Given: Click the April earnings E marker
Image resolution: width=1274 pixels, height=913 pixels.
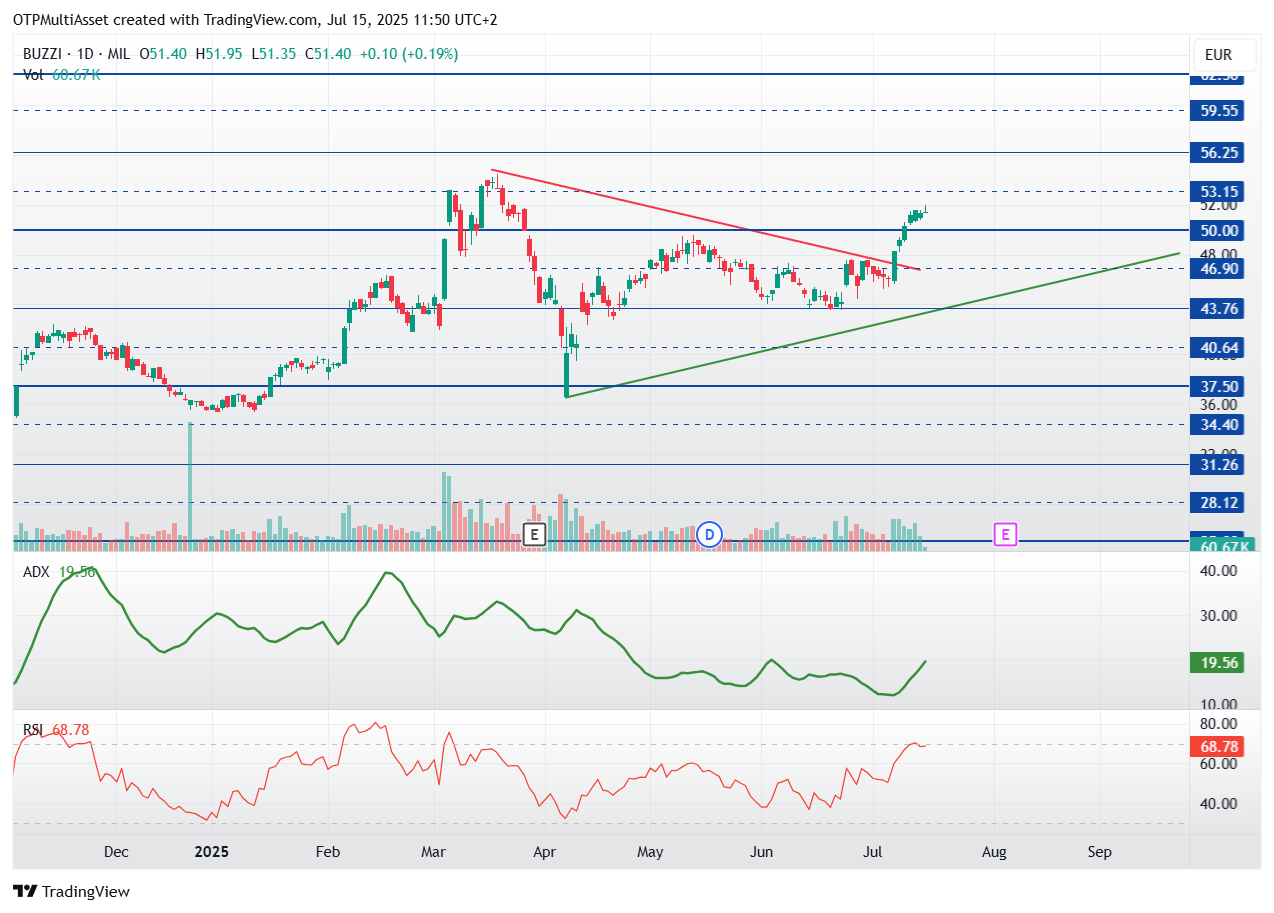Looking at the screenshot, I should pos(534,534).
